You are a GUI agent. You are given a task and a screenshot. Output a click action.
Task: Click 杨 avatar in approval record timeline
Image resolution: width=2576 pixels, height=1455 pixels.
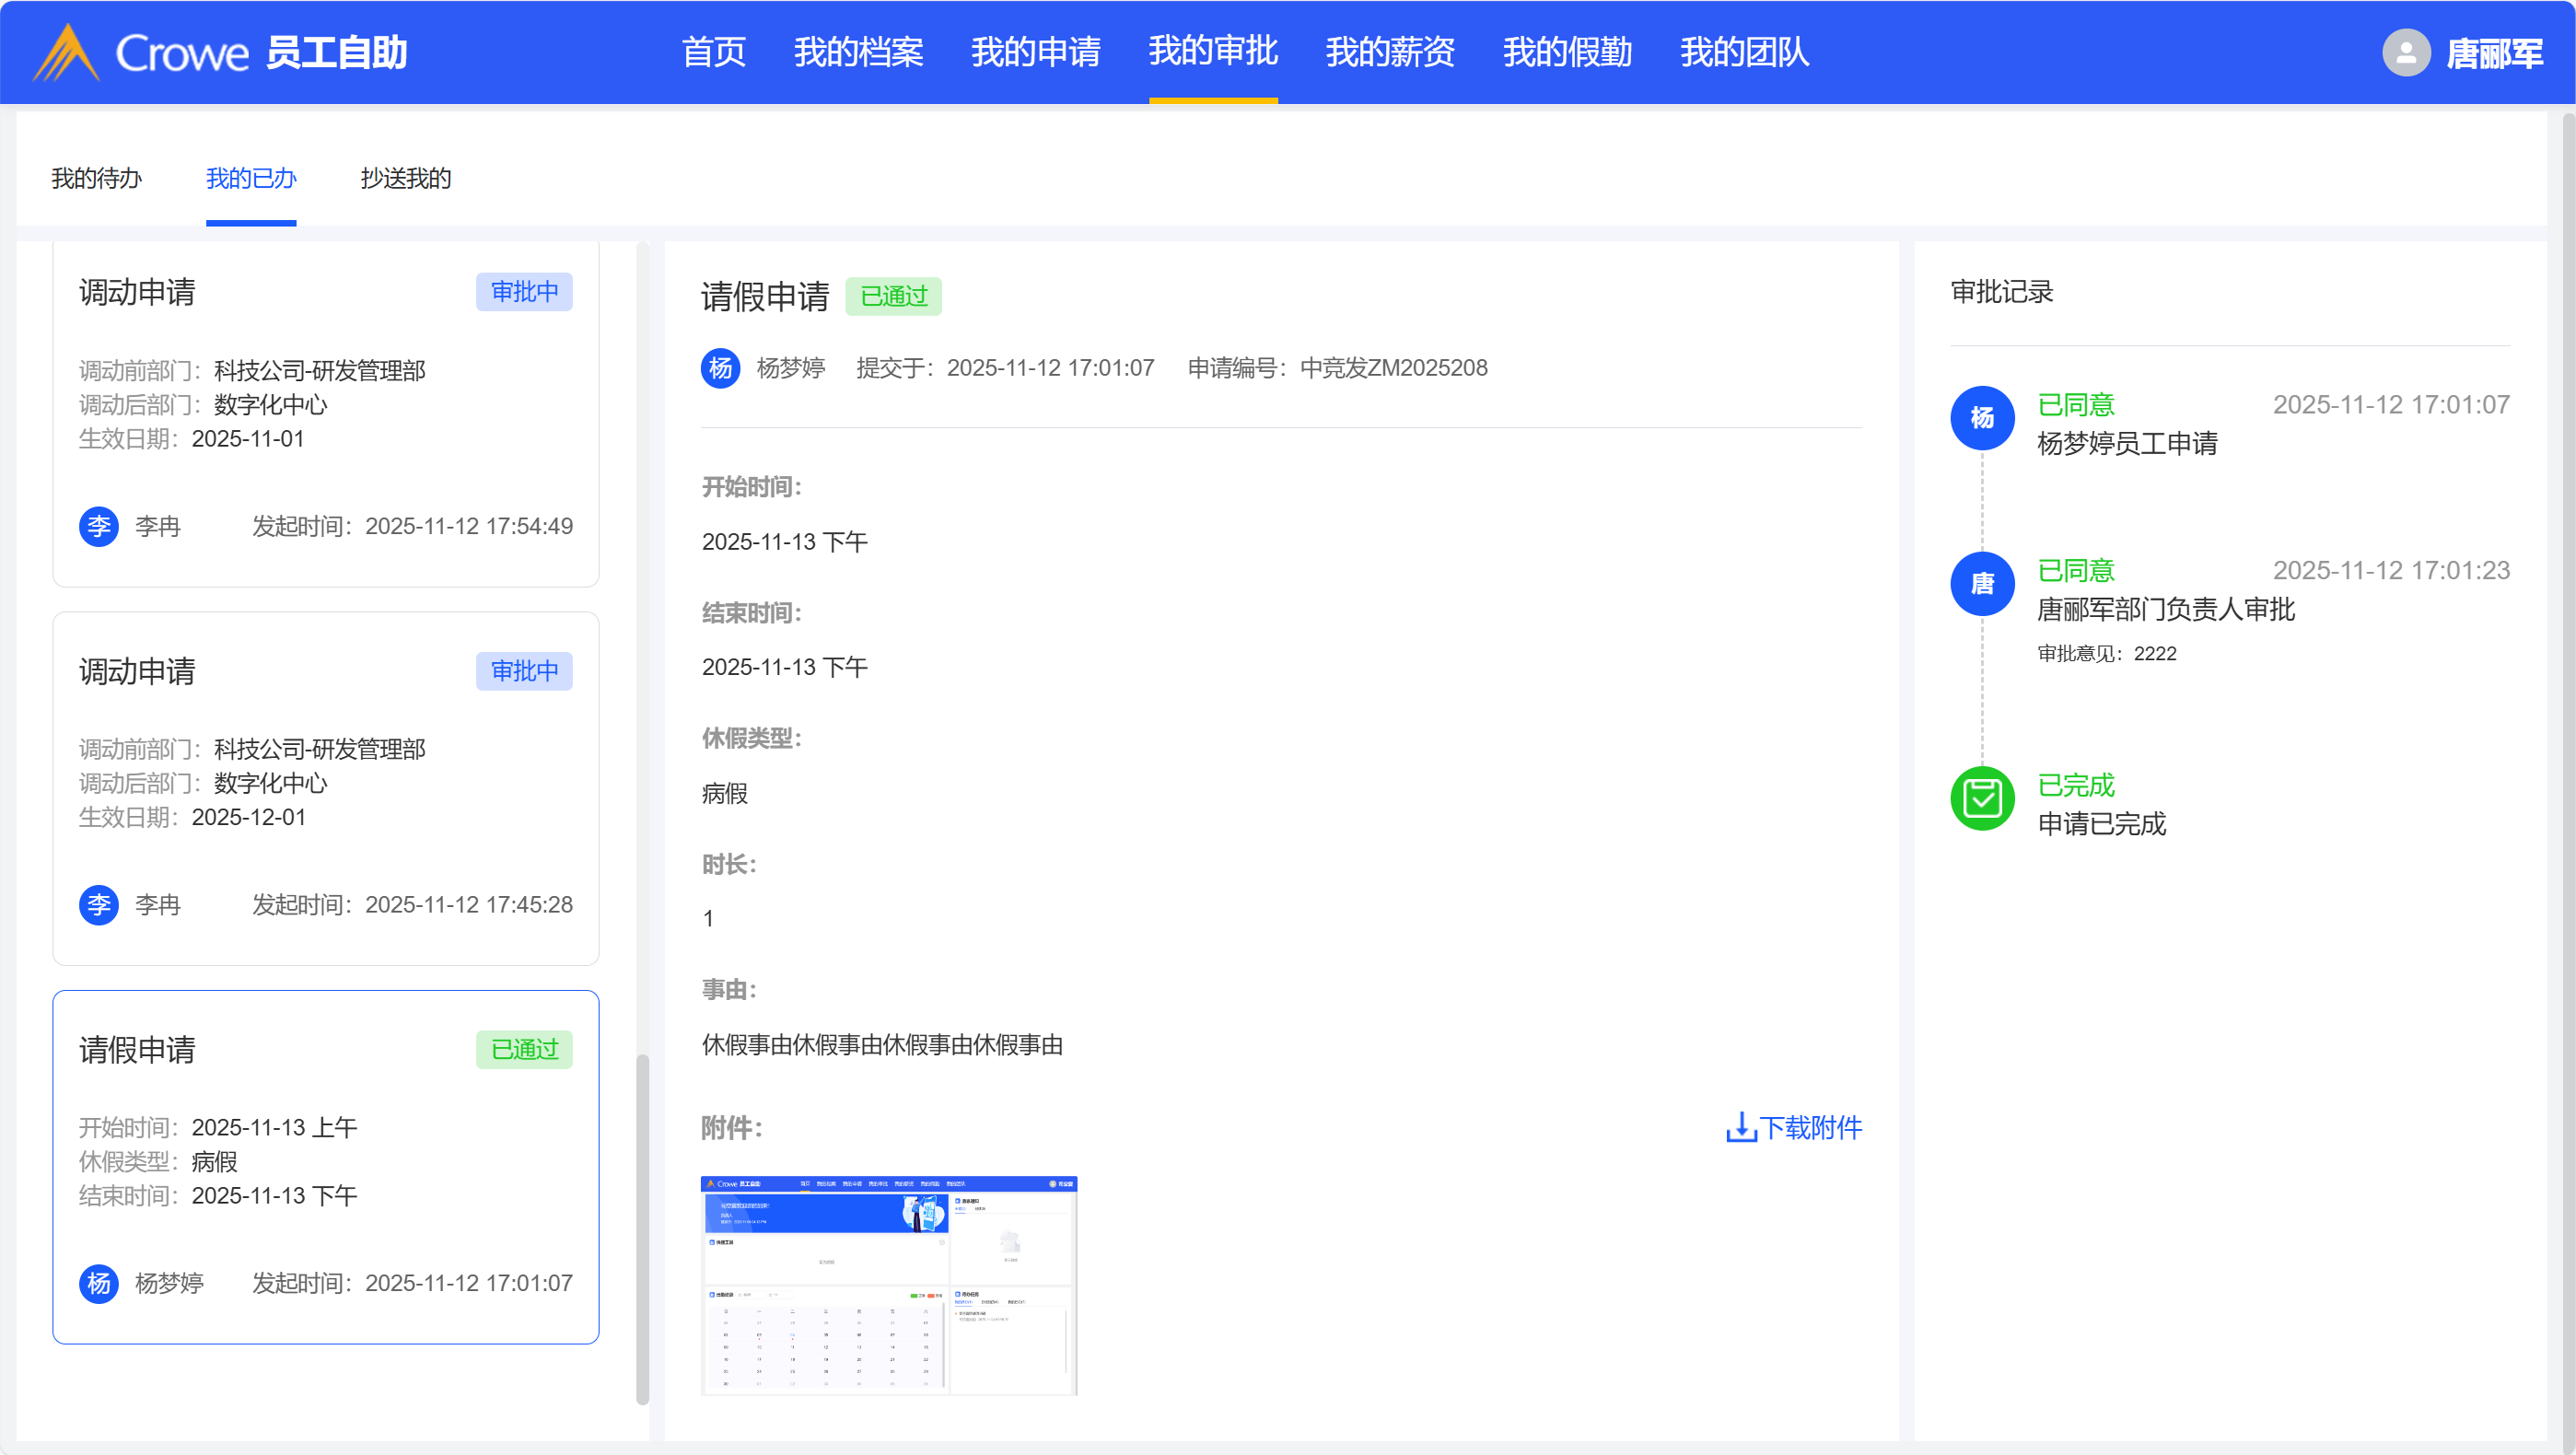[x=1981, y=418]
